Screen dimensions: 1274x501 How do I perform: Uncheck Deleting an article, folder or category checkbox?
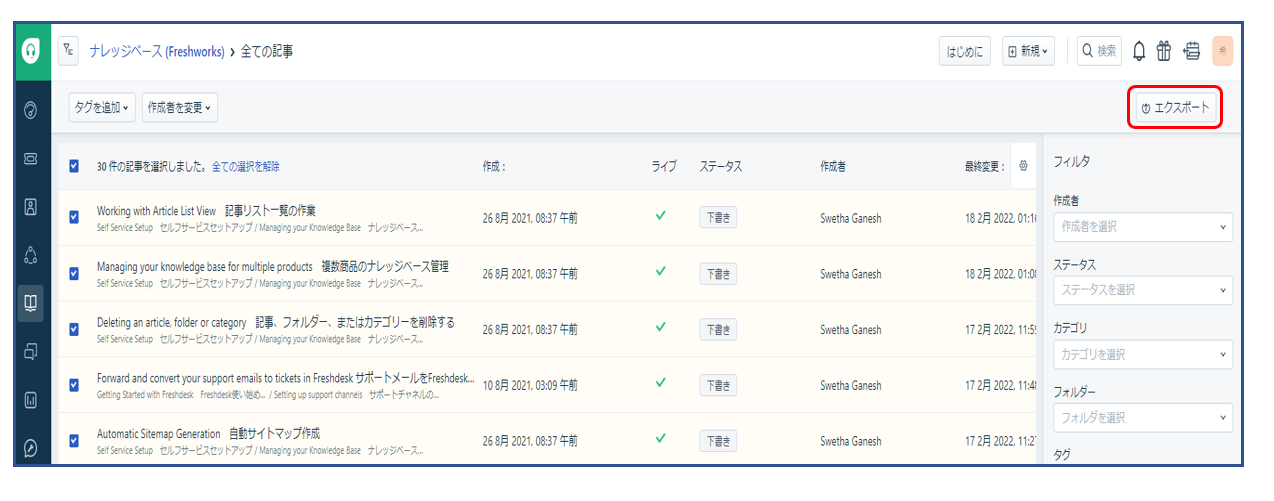coord(74,329)
